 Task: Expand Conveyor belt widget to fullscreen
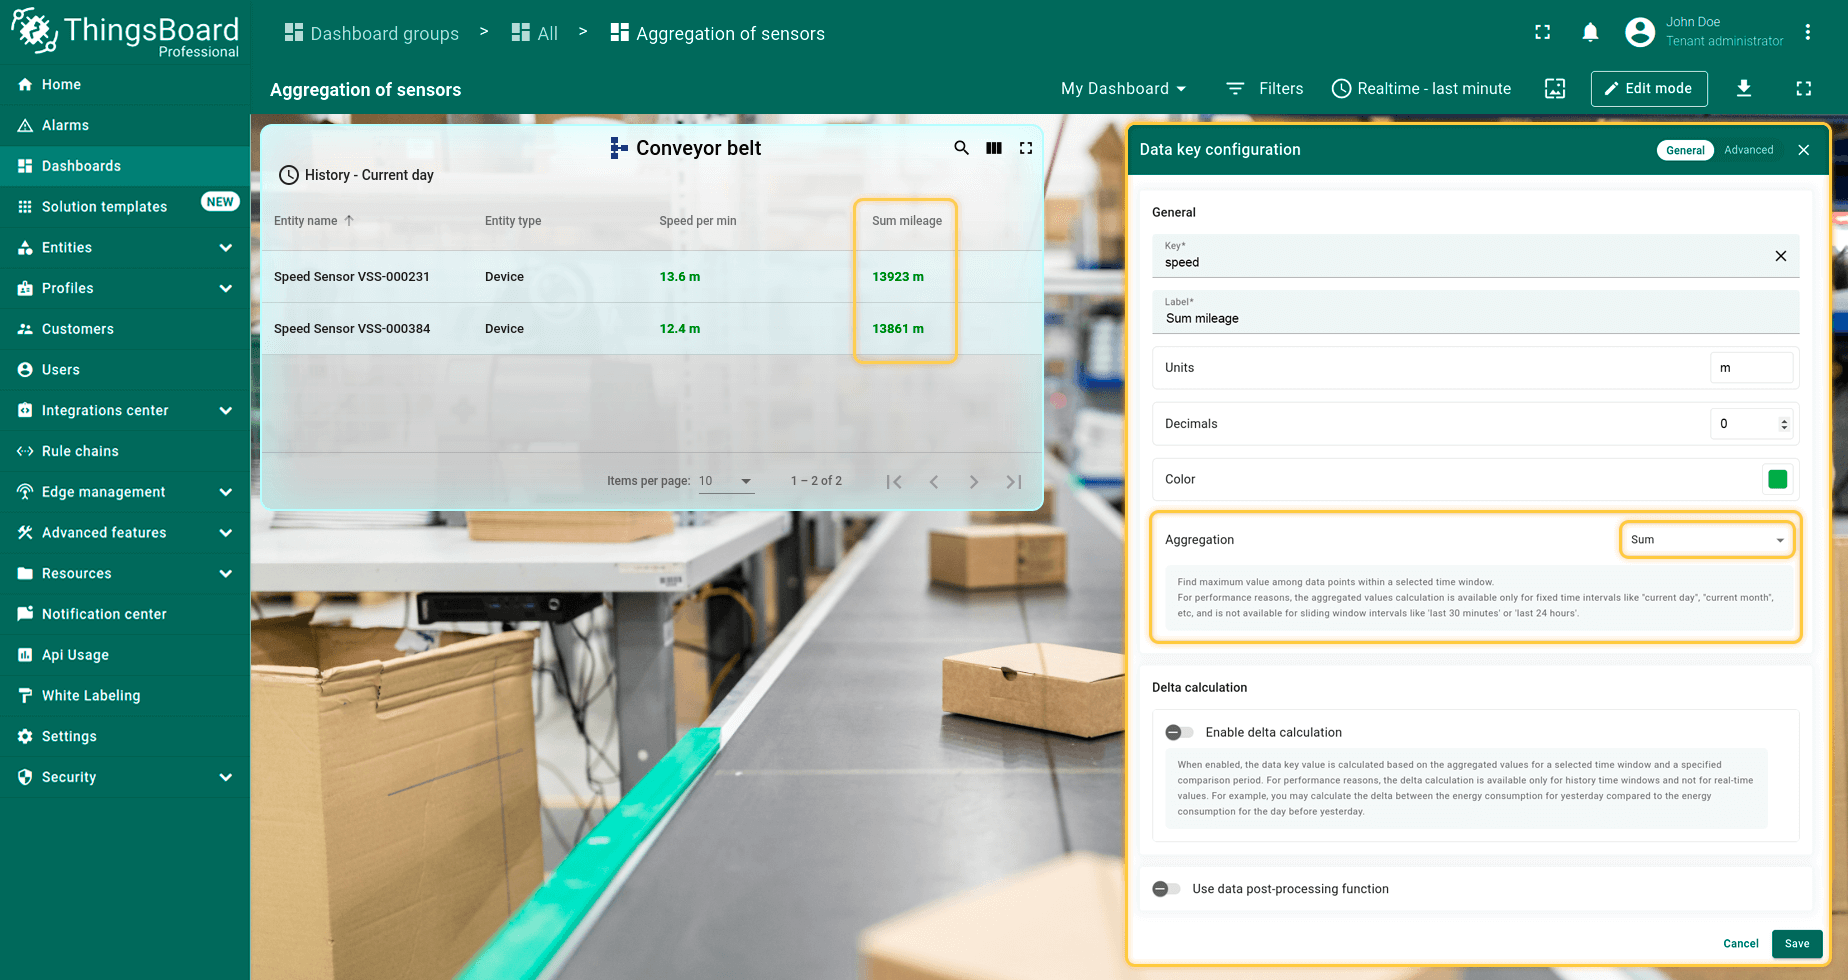point(1026,148)
